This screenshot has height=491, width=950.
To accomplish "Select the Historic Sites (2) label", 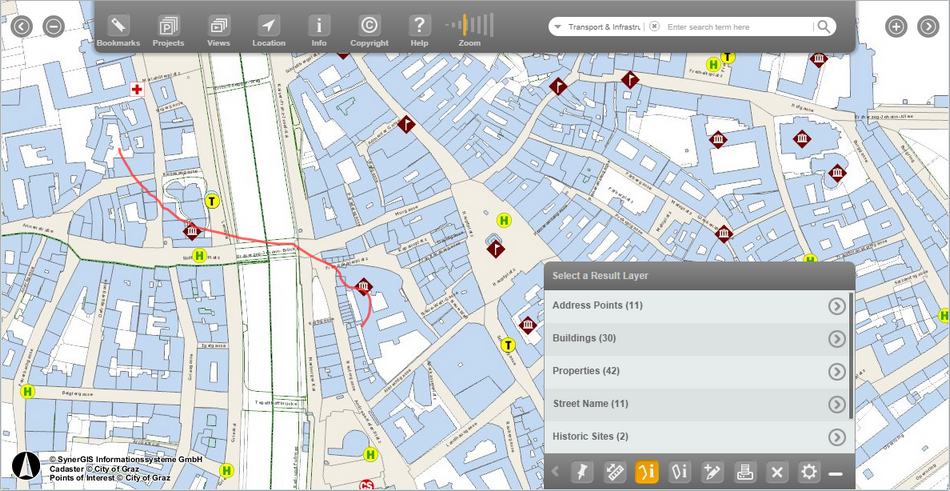I will pos(590,436).
